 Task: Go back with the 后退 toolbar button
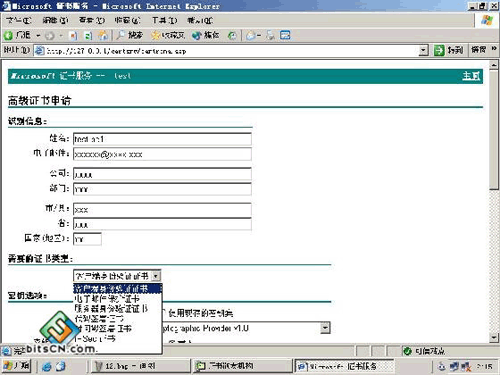click(18, 35)
